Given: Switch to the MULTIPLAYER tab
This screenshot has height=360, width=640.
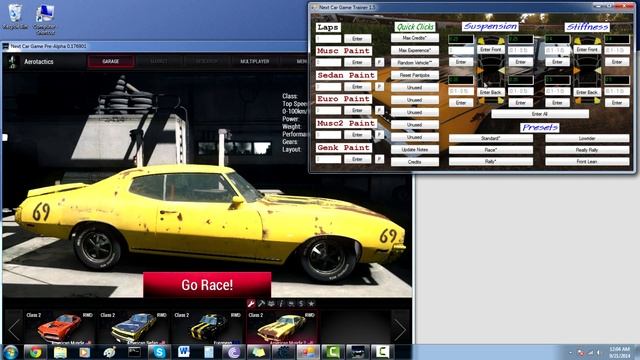Looking at the screenshot, I should tap(255, 61).
